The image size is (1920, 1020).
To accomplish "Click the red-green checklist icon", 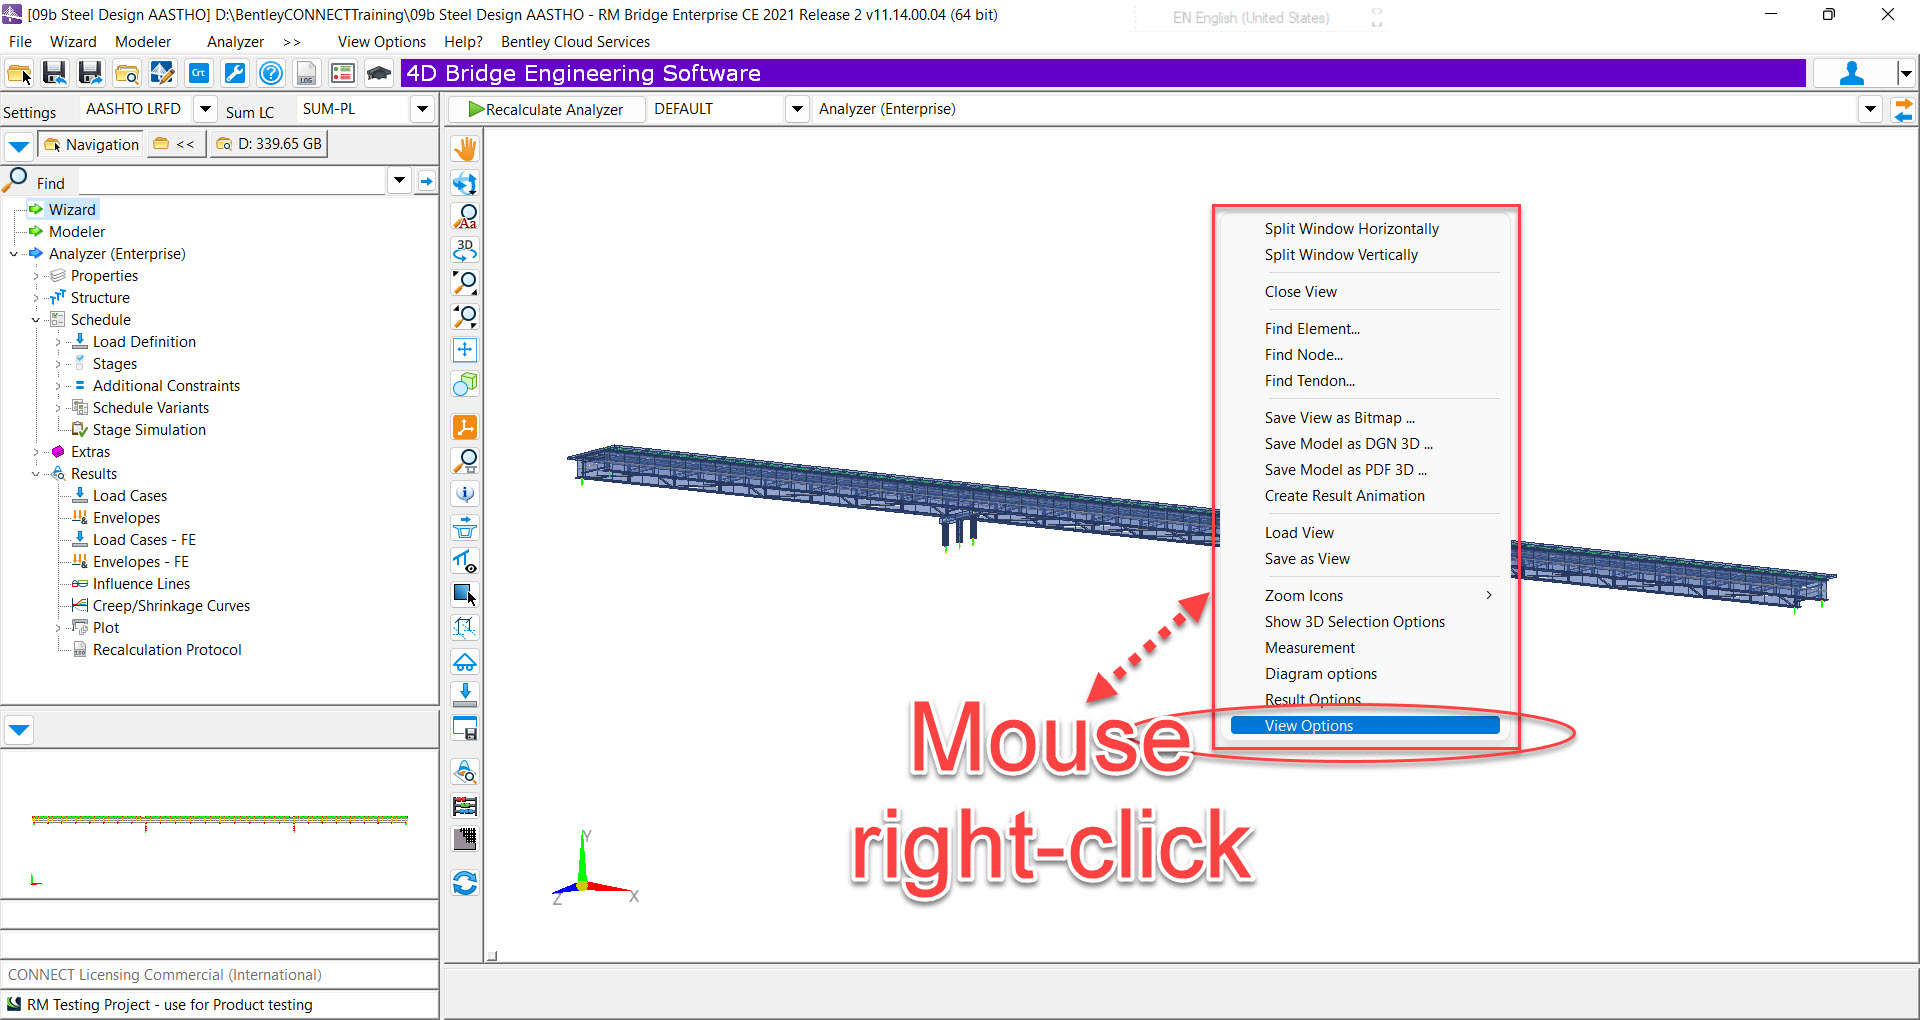I will (x=343, y=73).
